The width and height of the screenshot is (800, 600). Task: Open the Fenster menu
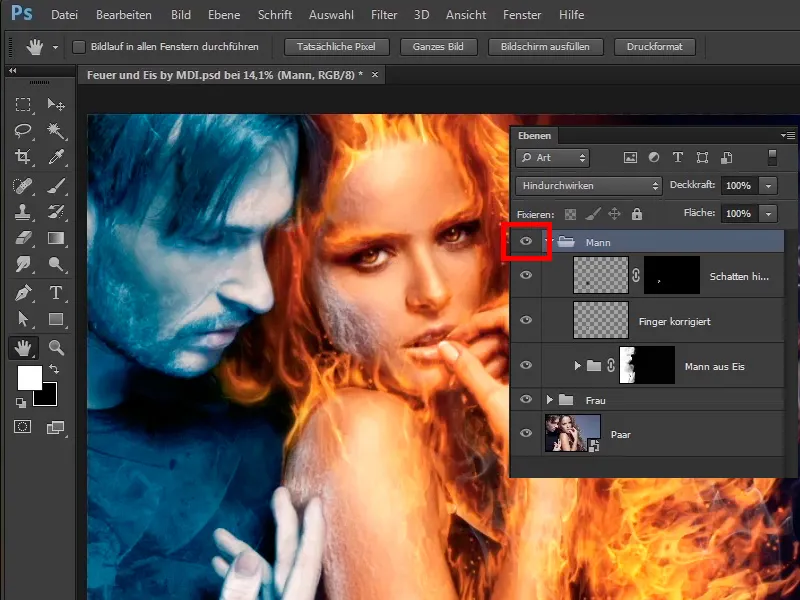(x=522, y=15)
